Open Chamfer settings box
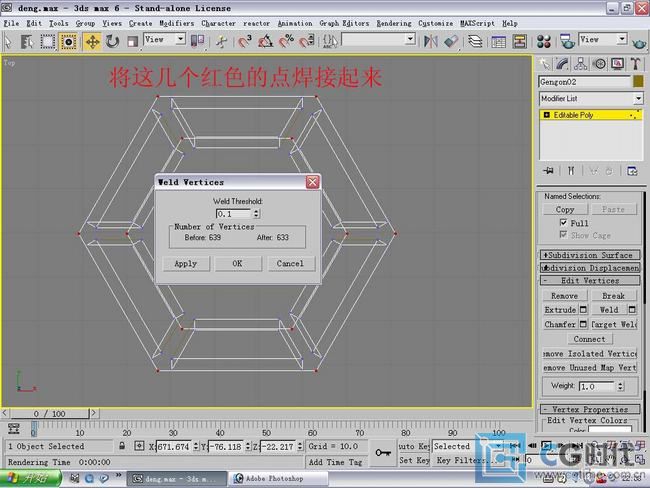The width and height of the screenshot is (650, 488). coord(583,324)
